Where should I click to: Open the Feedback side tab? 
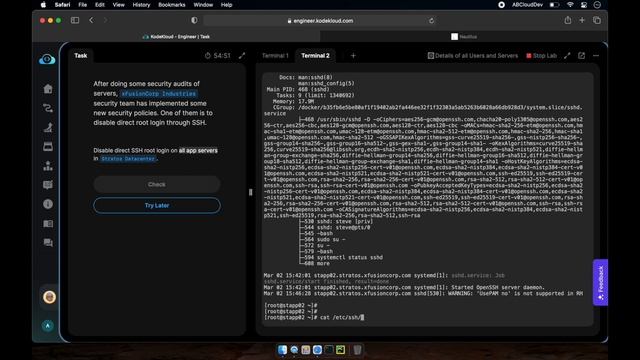point(600,282)
